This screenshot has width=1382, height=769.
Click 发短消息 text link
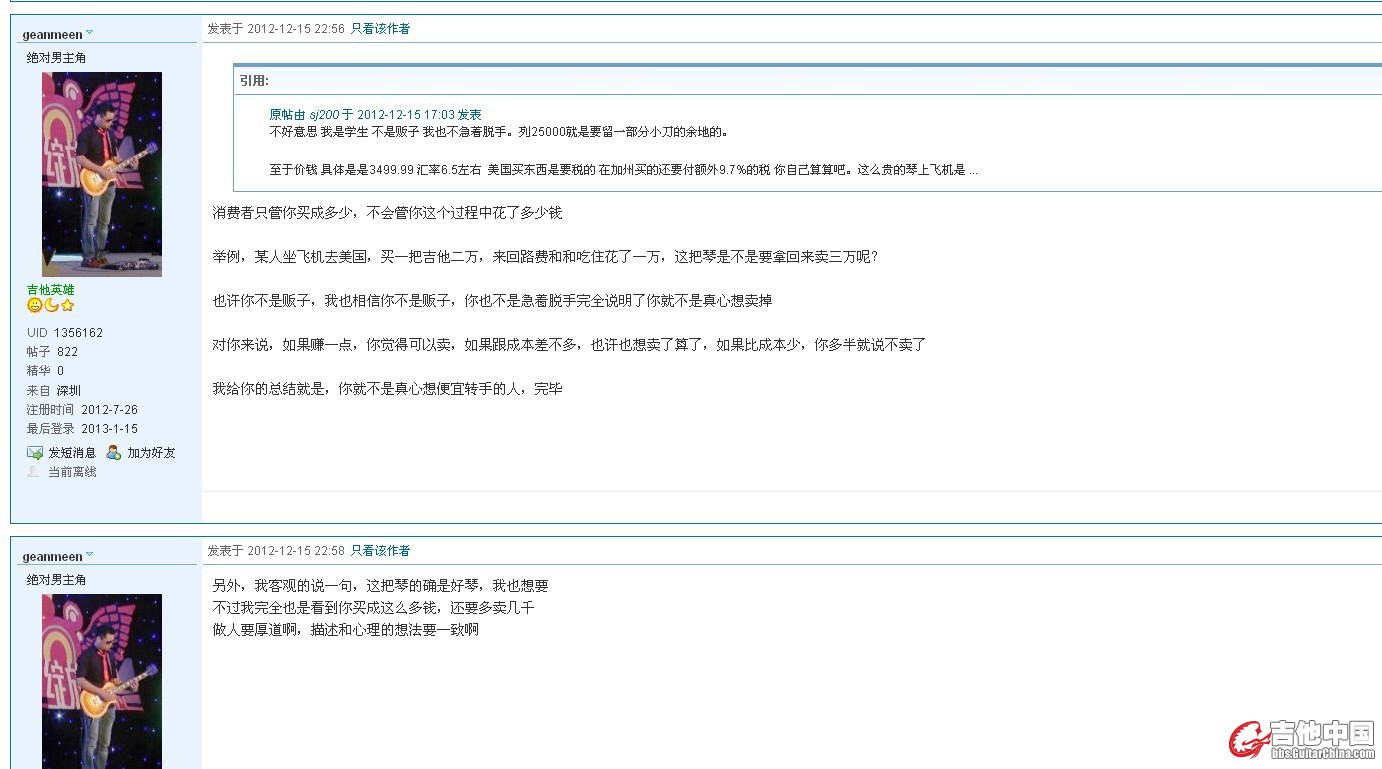(x=72, y=453)
